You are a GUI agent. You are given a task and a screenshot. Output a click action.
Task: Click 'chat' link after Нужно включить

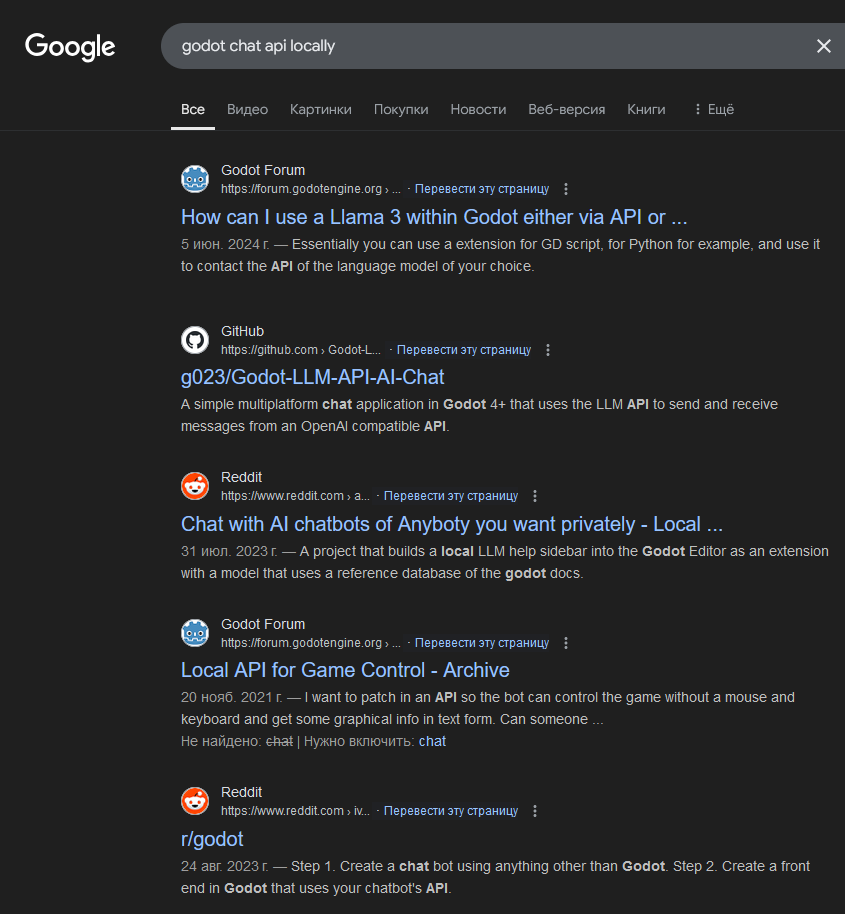(432, 741)
